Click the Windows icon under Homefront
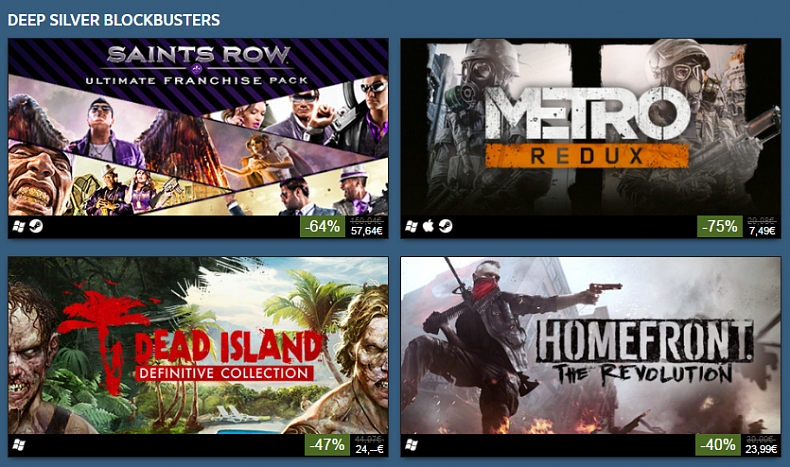This screenshot has width=790, height=467. pos(411,445)
